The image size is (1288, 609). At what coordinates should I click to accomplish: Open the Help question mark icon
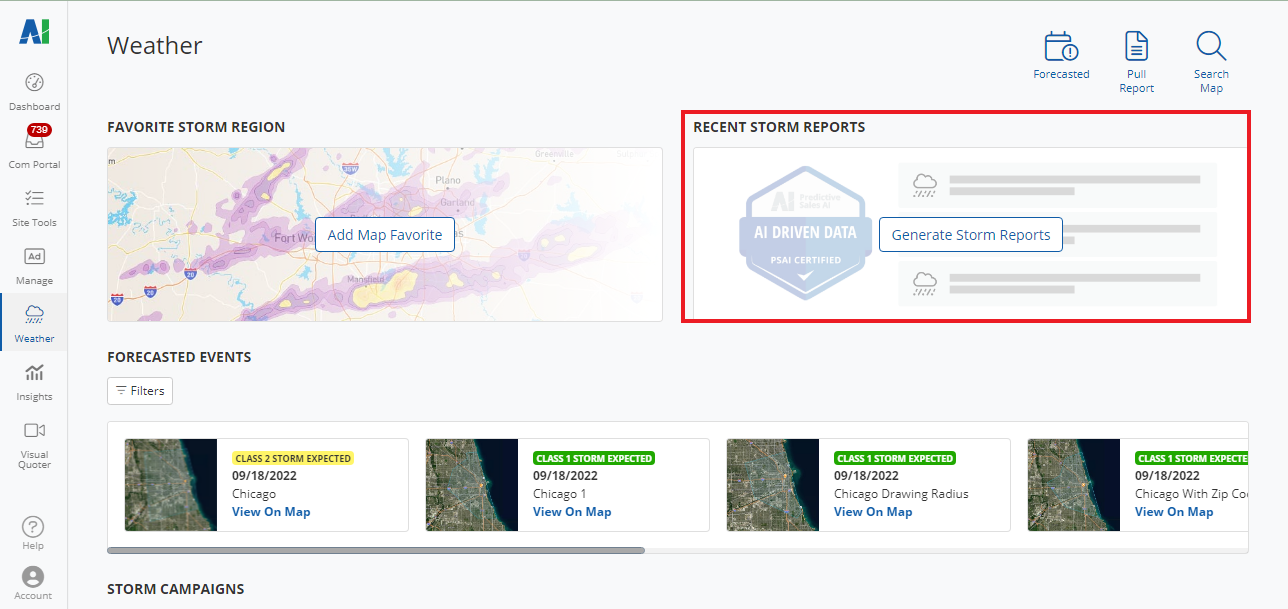tap(33, 526)
